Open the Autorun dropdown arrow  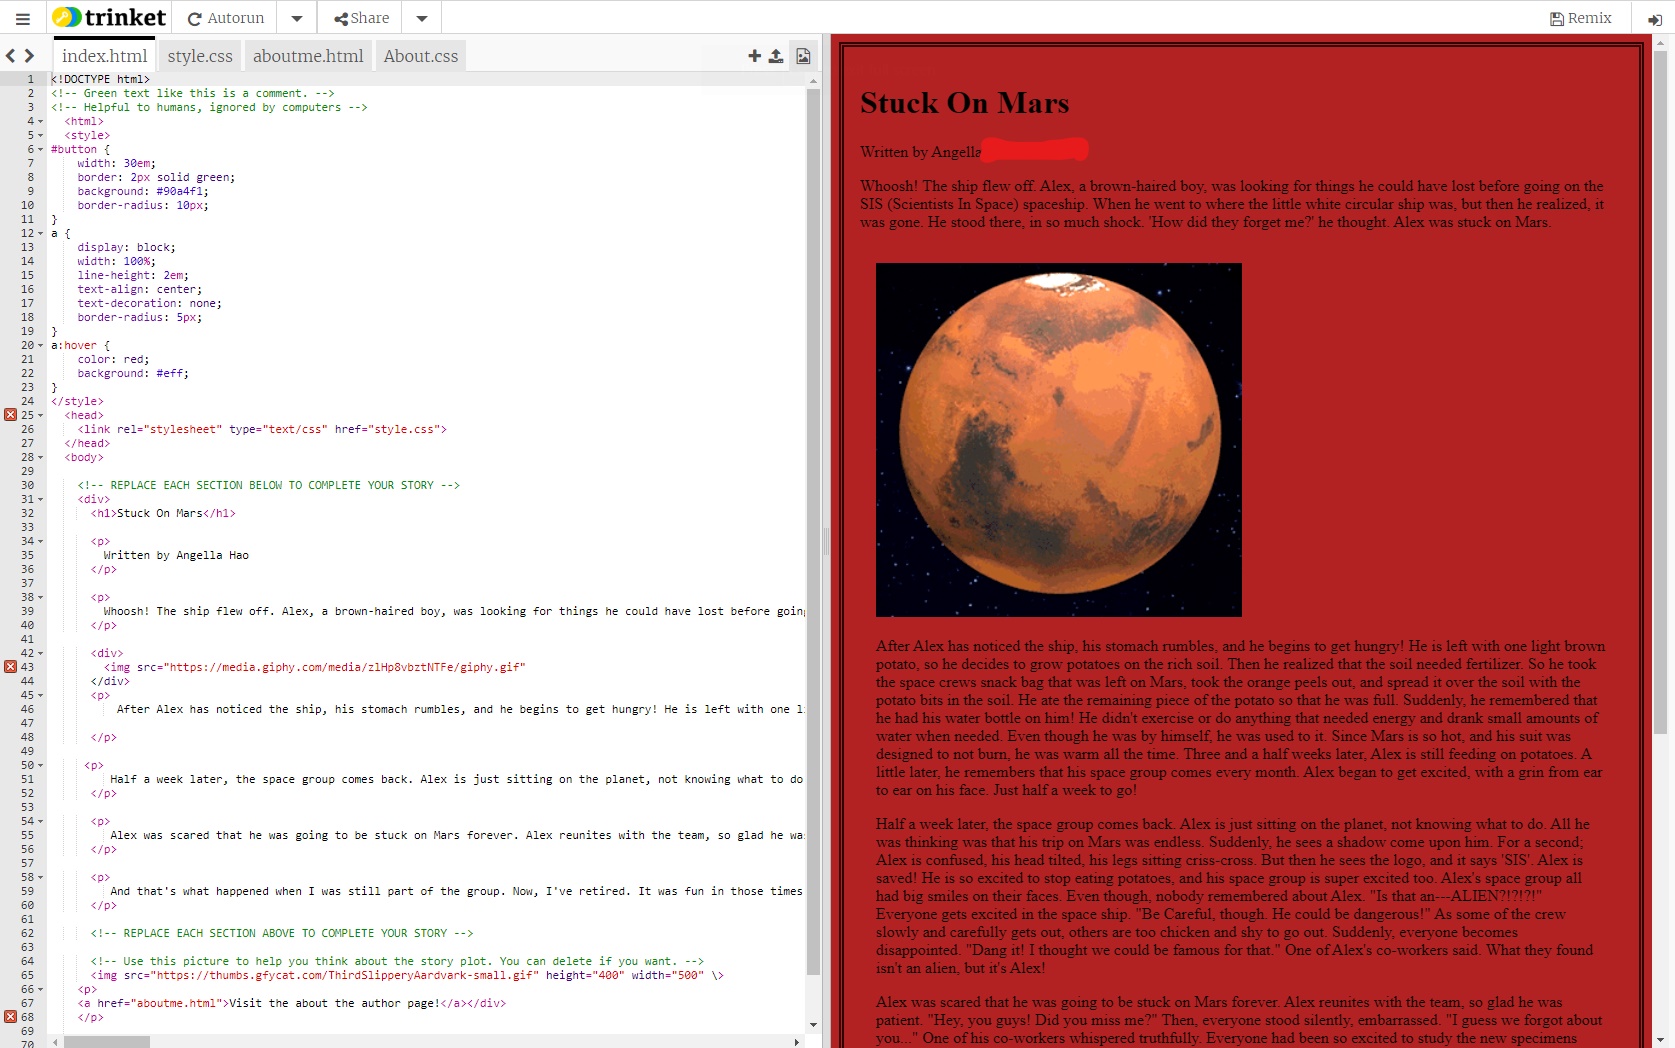pyautogui.click(x=296, y=17)
